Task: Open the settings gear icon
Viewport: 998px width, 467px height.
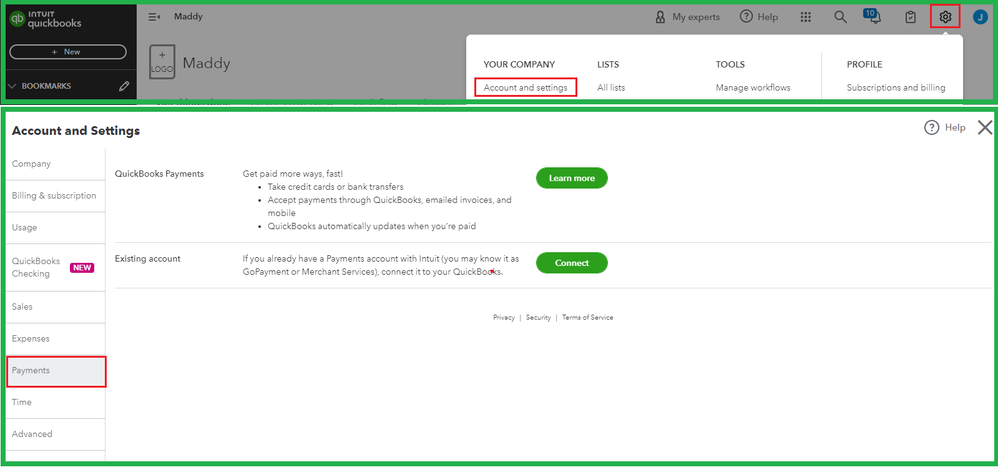Action: pyautogui.click(x=945, y=17)
